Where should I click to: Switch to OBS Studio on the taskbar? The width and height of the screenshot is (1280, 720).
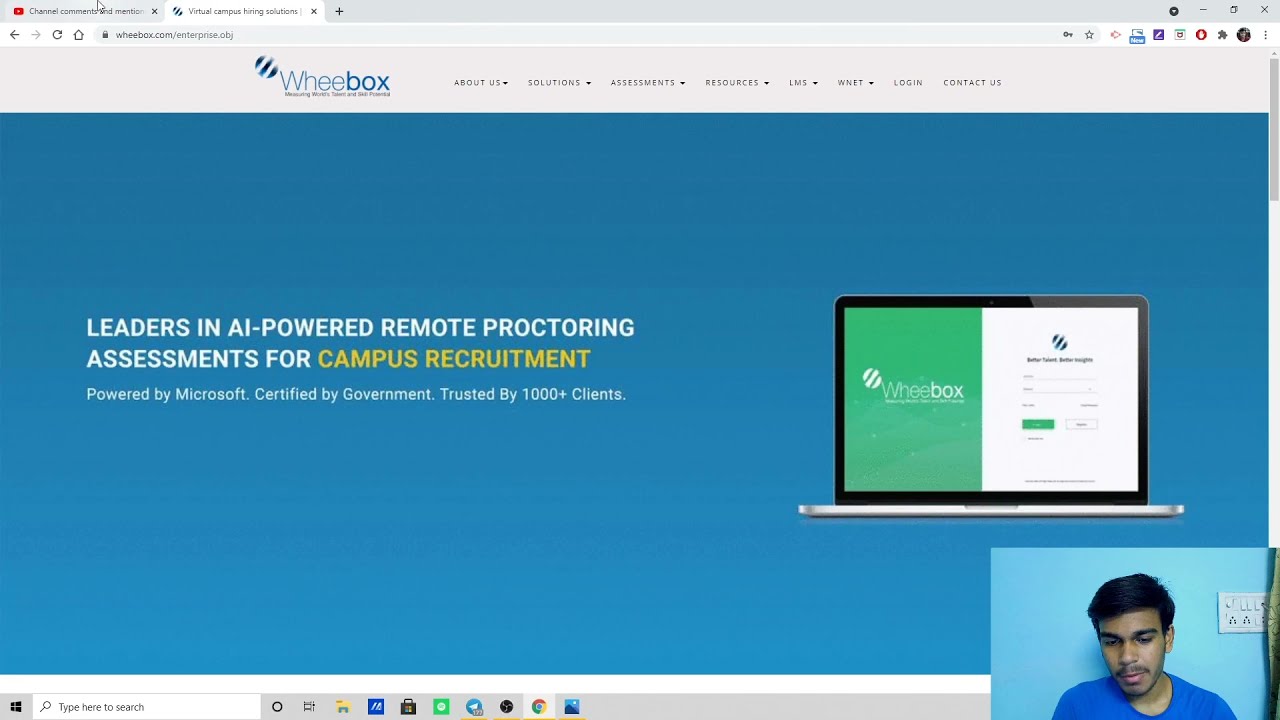pos(506,707)
